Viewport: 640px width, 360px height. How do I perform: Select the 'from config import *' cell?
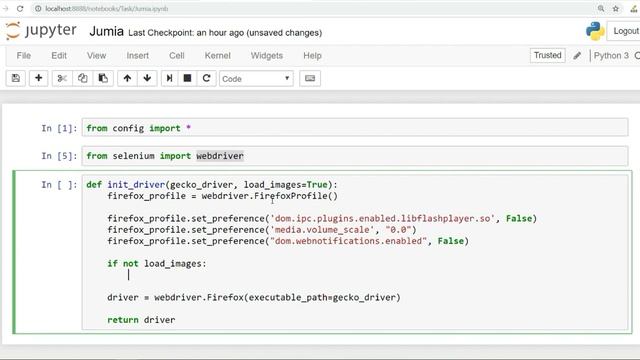click(355, 128)
